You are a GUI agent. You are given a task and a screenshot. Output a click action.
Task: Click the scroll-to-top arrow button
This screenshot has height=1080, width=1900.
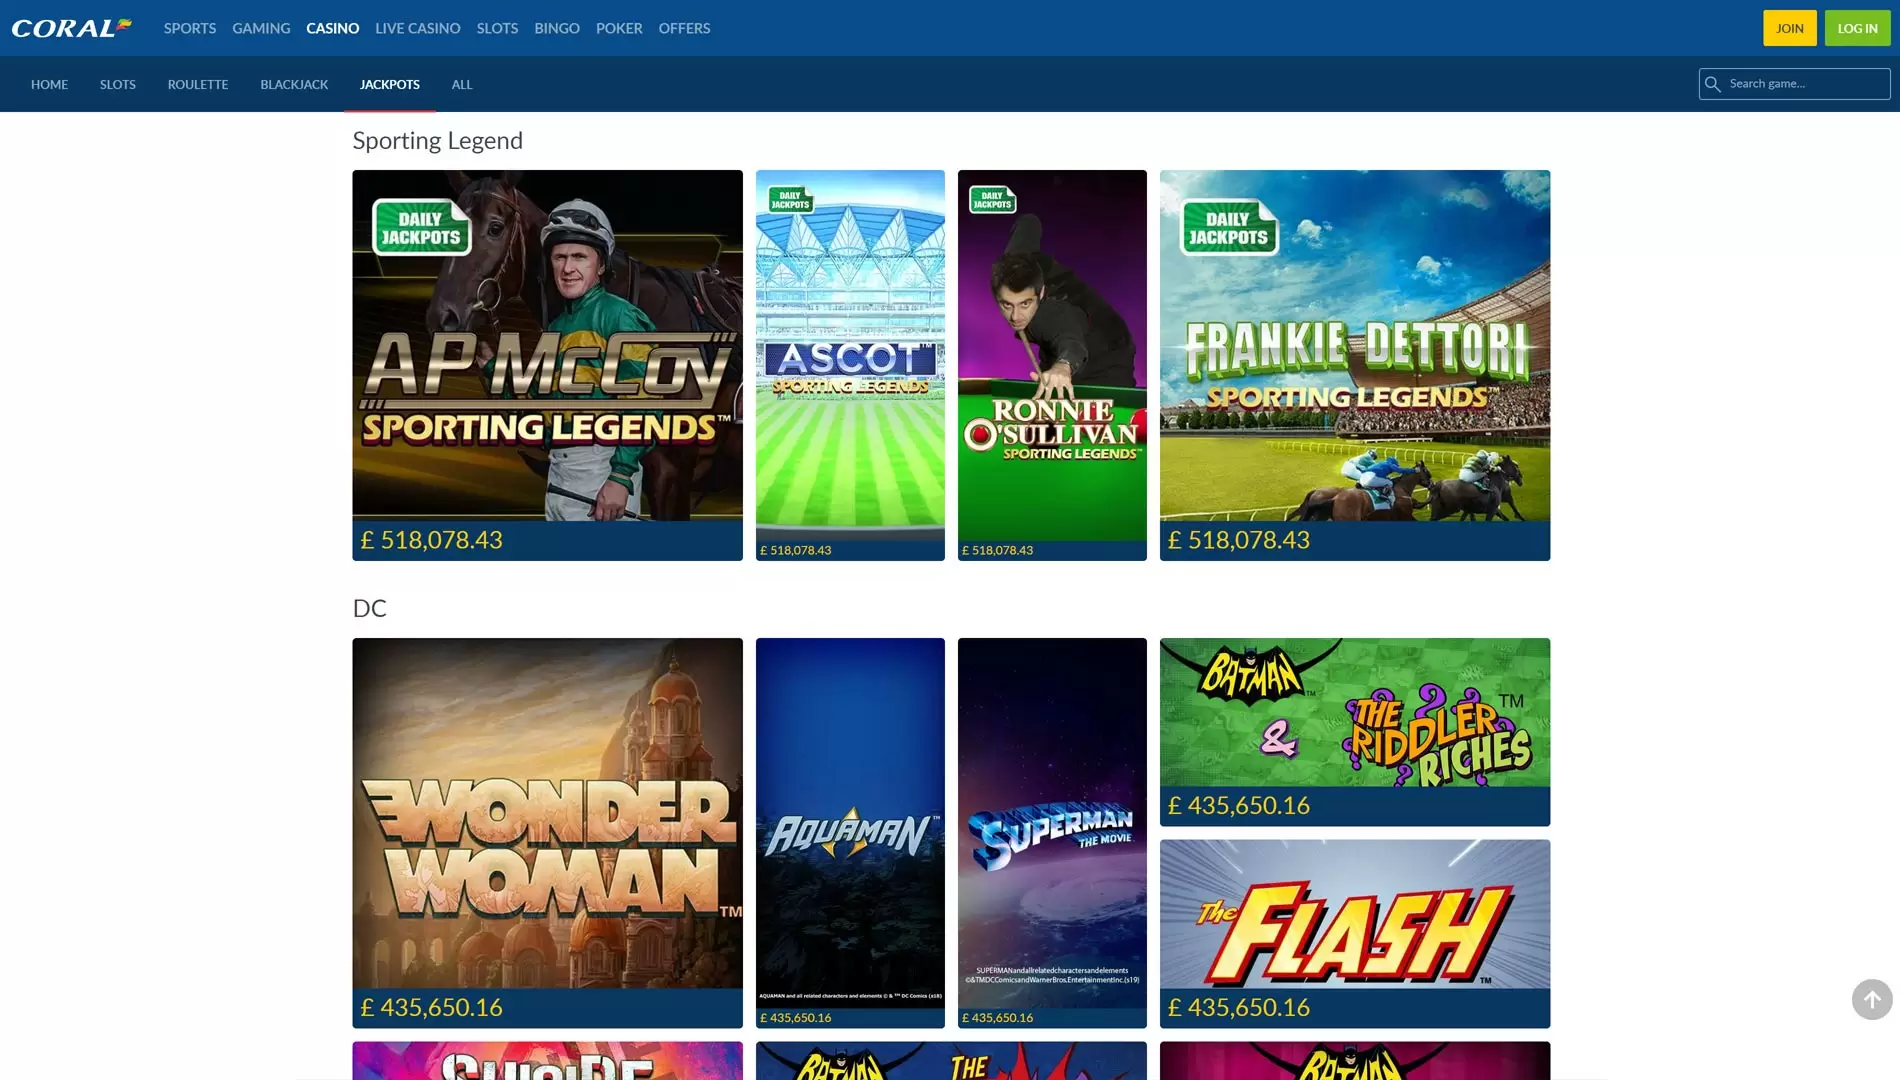(1871, 999)
